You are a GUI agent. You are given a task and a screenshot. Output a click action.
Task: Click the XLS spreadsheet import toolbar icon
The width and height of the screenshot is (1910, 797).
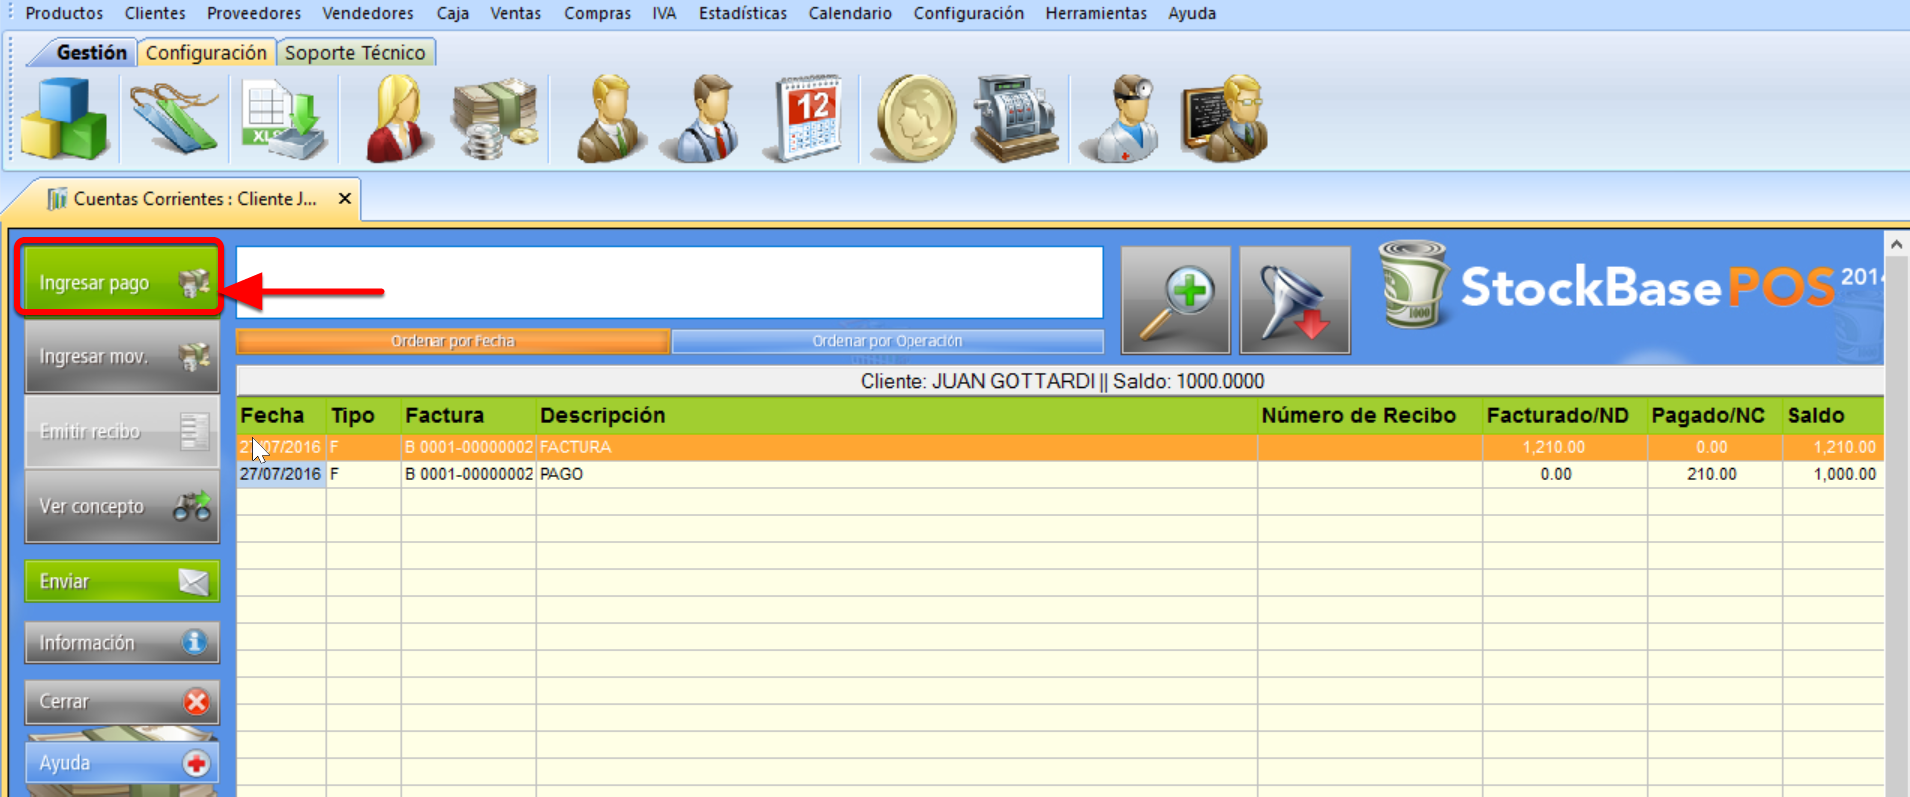[x=284, y=118]
